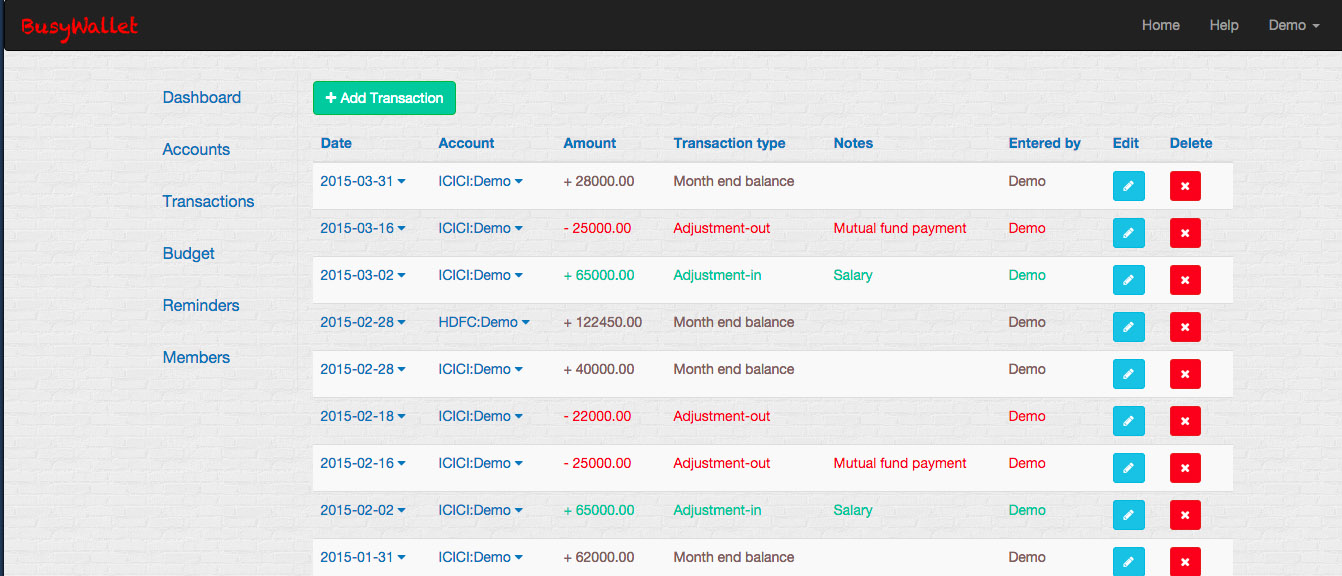Edit the 2015-03-16 mutual fund payment row

(1128, 233)
